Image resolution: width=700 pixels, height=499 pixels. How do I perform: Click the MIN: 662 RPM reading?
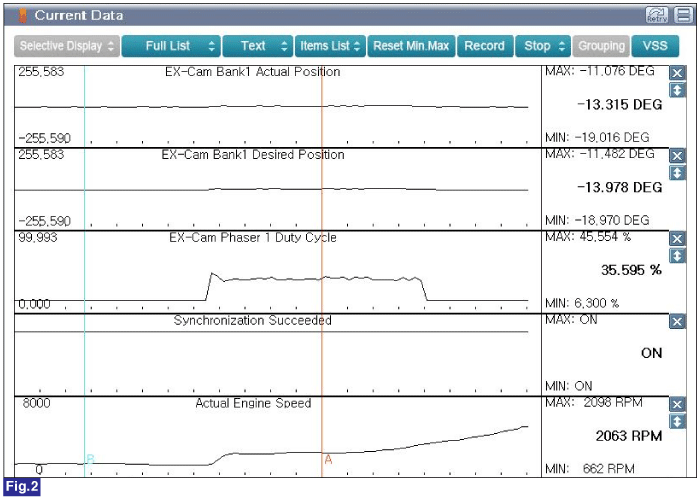pyautogui.click(x=590, y=469)
